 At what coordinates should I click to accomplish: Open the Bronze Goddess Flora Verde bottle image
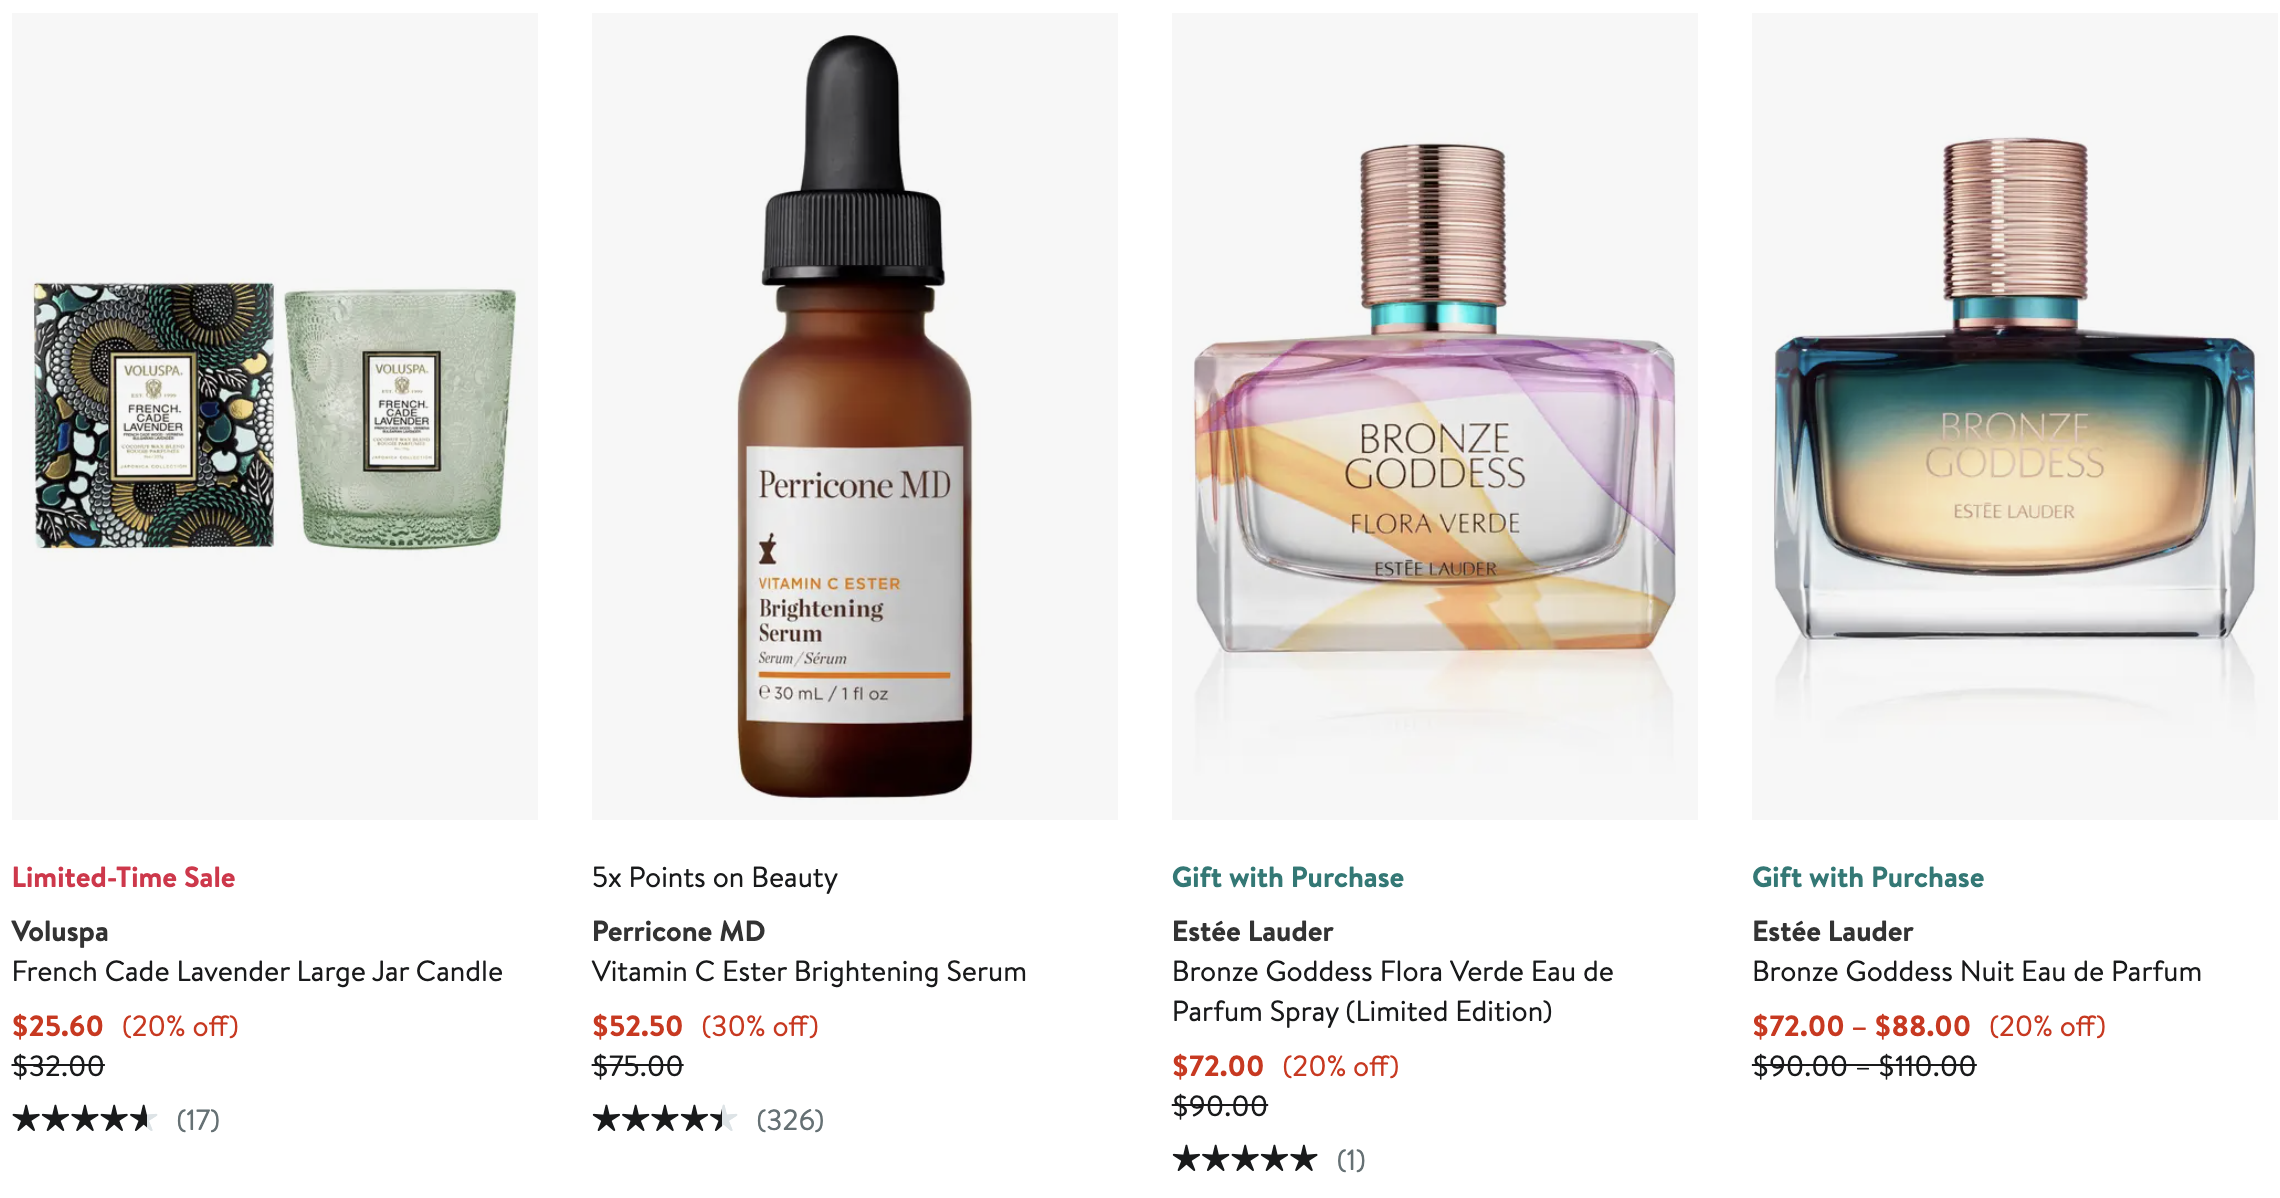tap(1435, 416)
